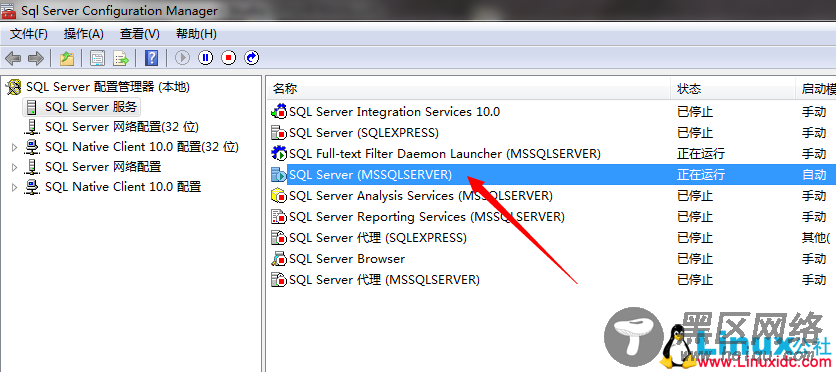Click the SQL Server Browser service icon
Image resolution: width=836 pixels, height=372 pixels.
(x=279, y=258)
